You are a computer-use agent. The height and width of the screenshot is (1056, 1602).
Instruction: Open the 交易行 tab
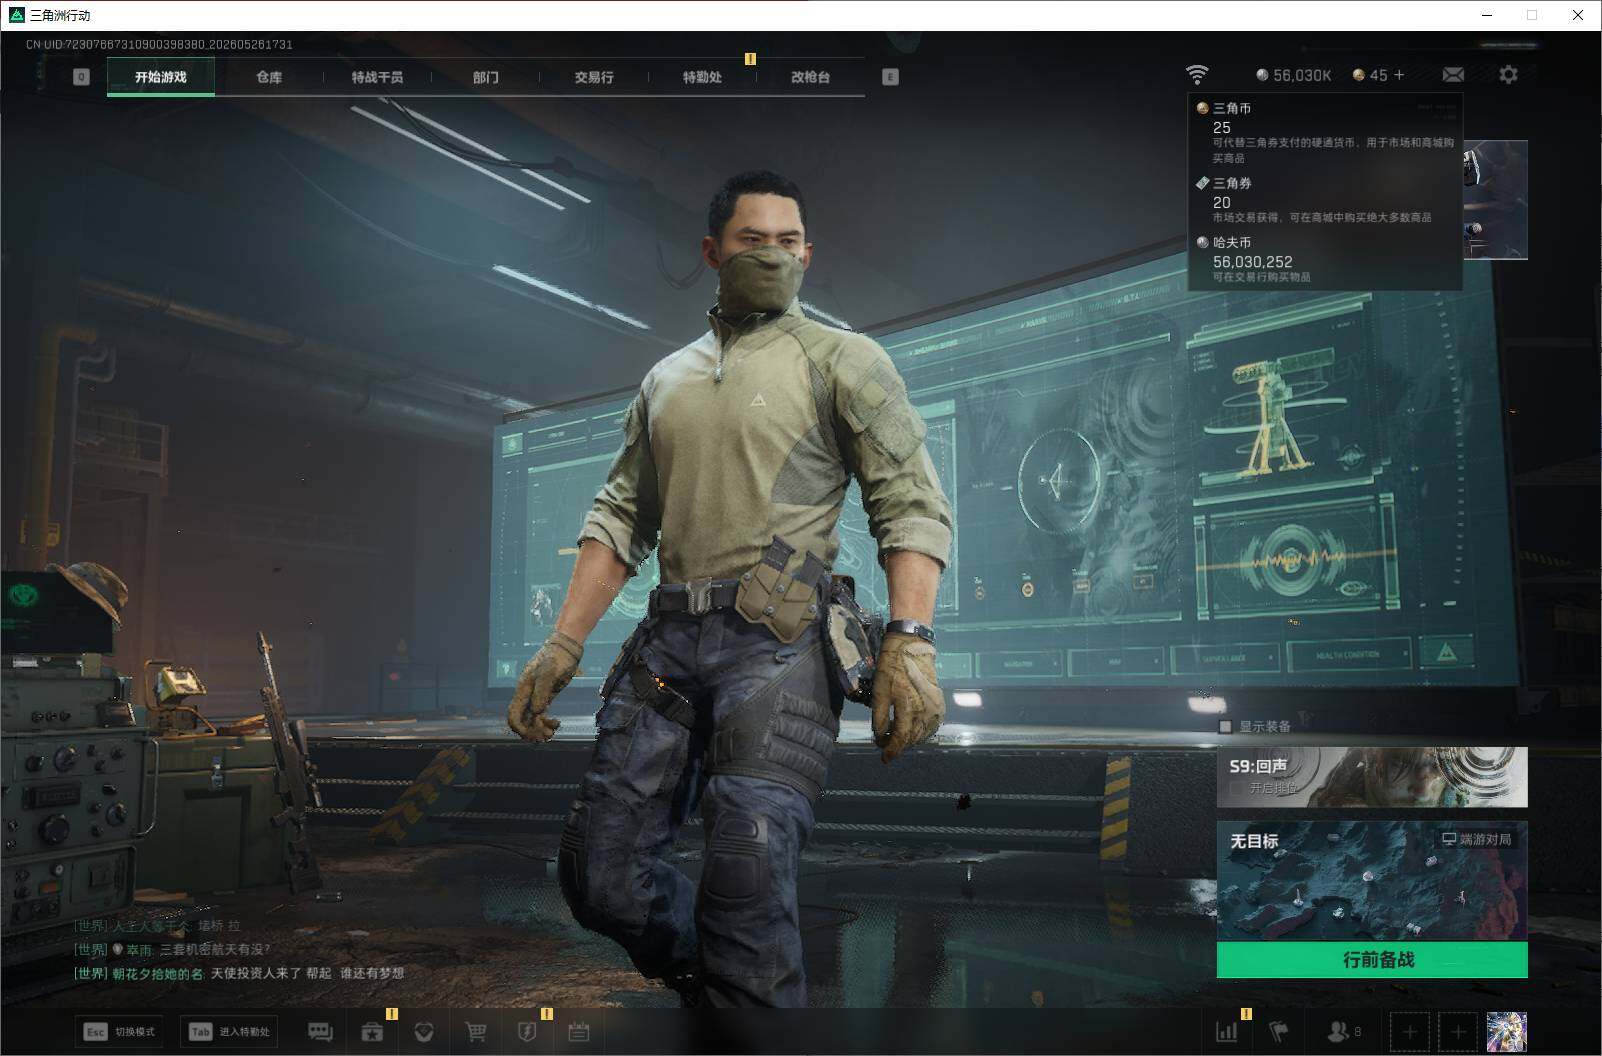594,77
